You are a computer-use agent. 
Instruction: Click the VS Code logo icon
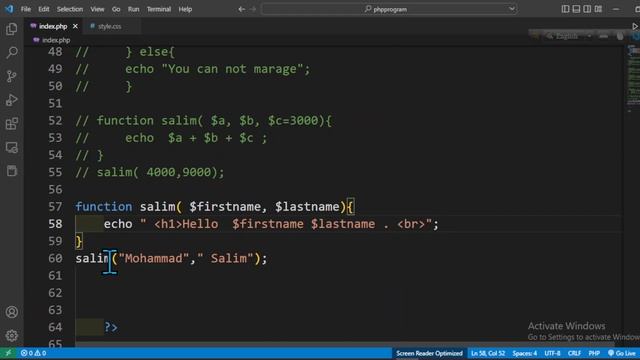pyautogui.click(x=9, y=9)
